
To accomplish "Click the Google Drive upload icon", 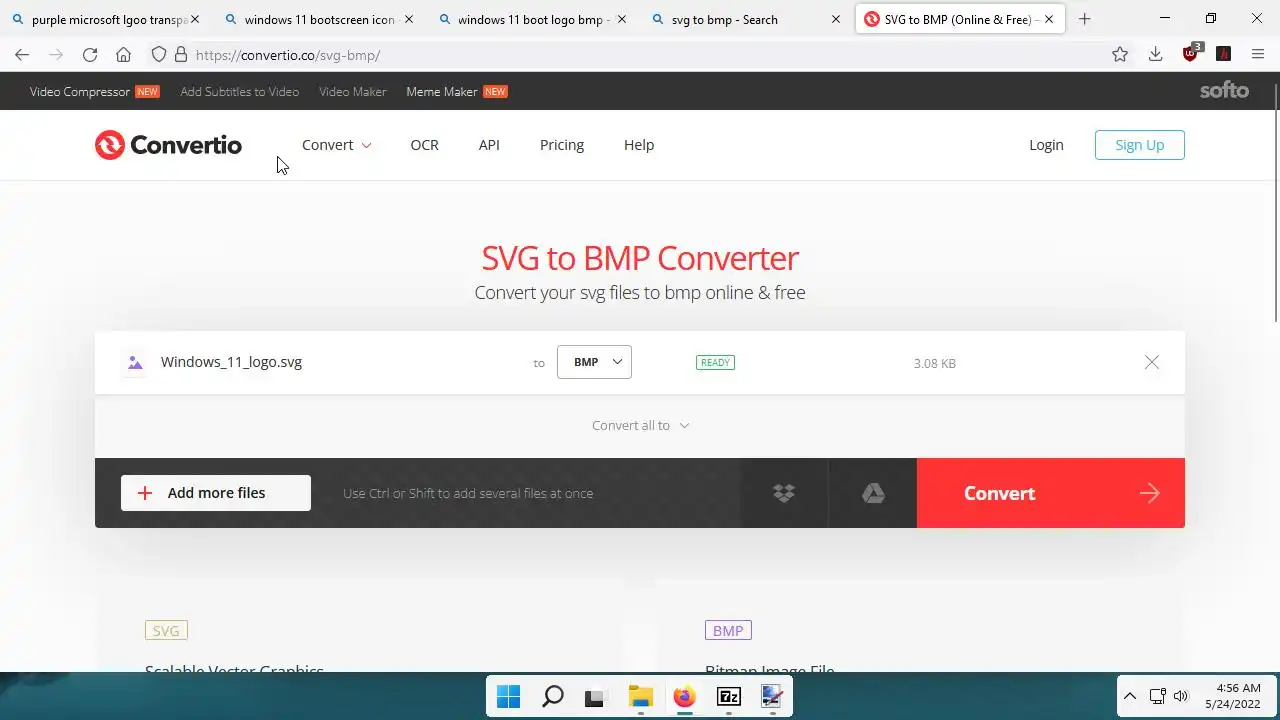I will [873, 493].
